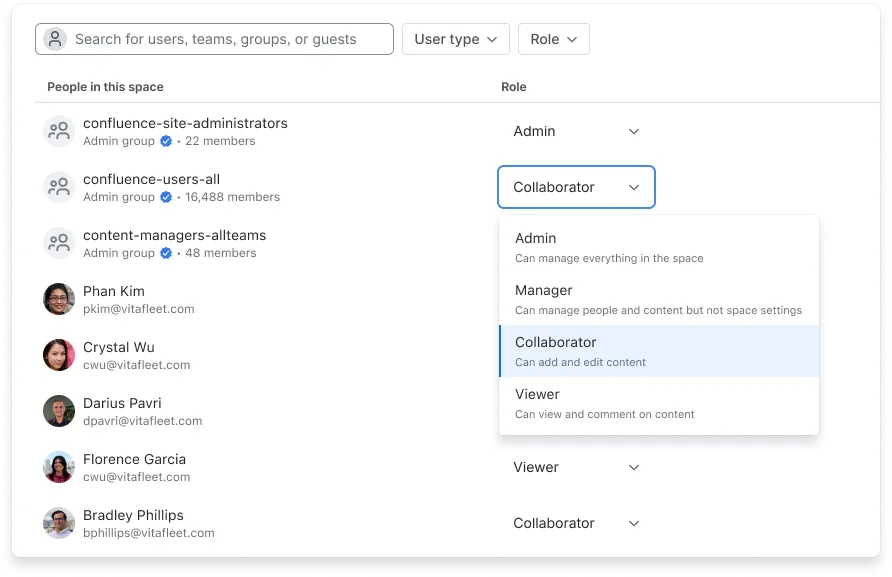Viewport: 892px width, 577px height.
Task: Click the group icon for confluence-users-all
Action: (59, 187)
